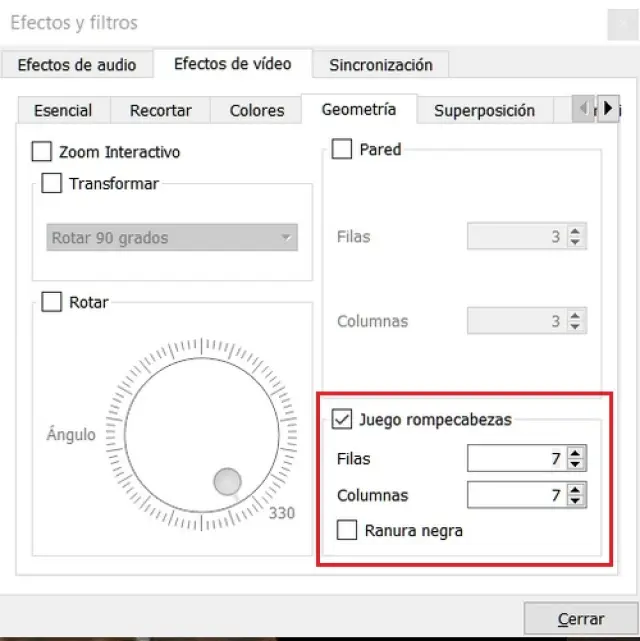Click the Cerrar button

[579, 619]
